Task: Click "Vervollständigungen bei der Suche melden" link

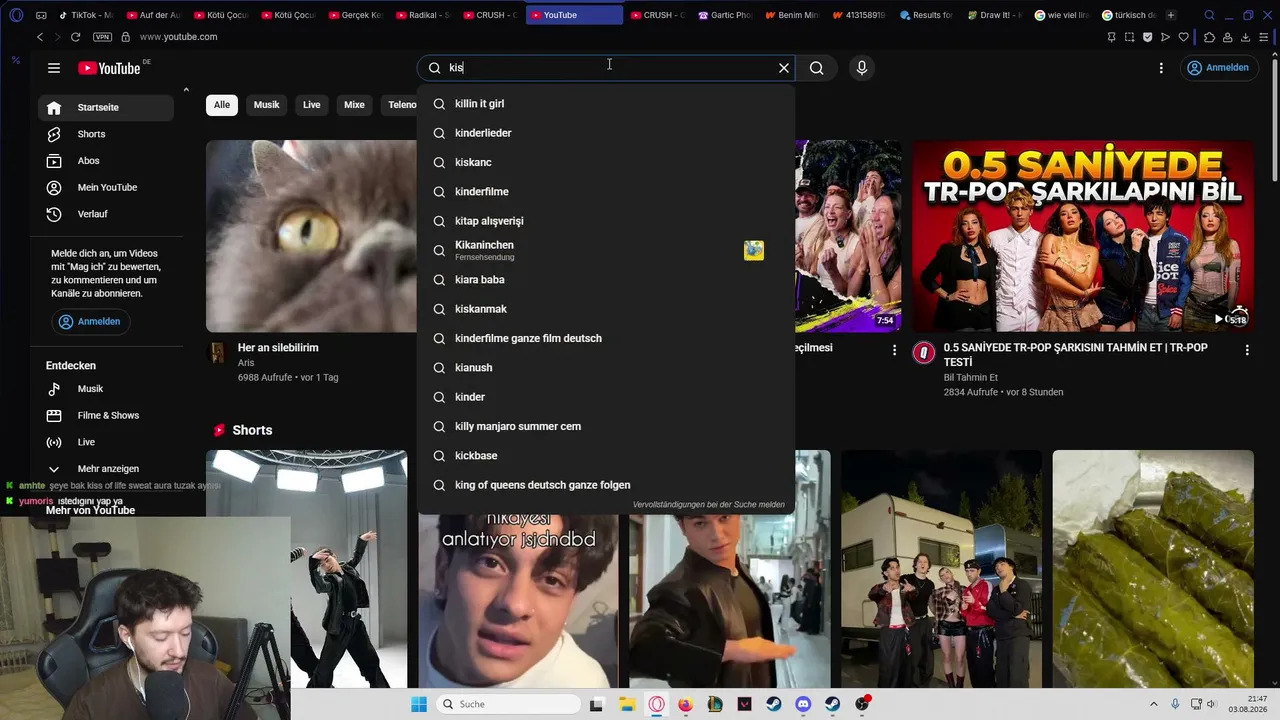Action: click(x=709, y=505)
